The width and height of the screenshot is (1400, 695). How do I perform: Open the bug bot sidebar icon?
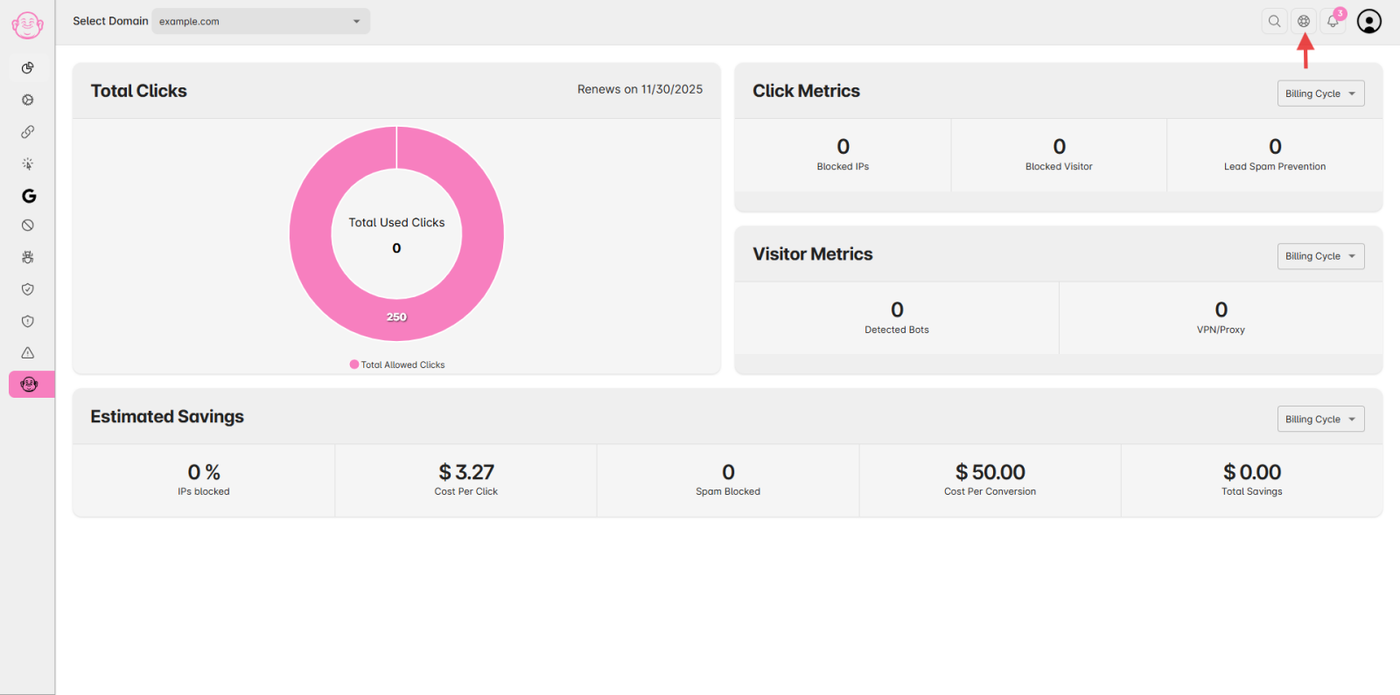pos(28,258)
